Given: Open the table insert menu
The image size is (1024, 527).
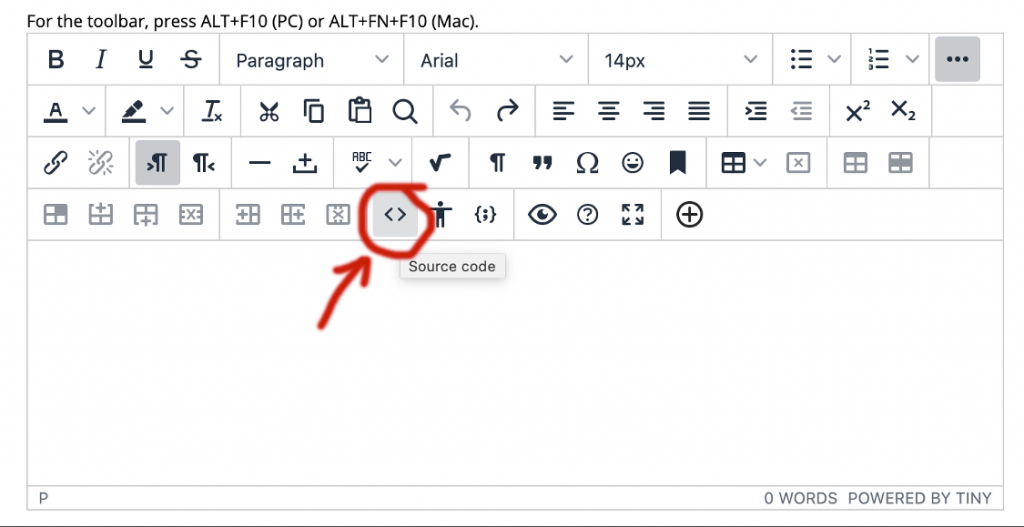Looking at the screenshot, I should pyautogui.click(x=744, y=163).
